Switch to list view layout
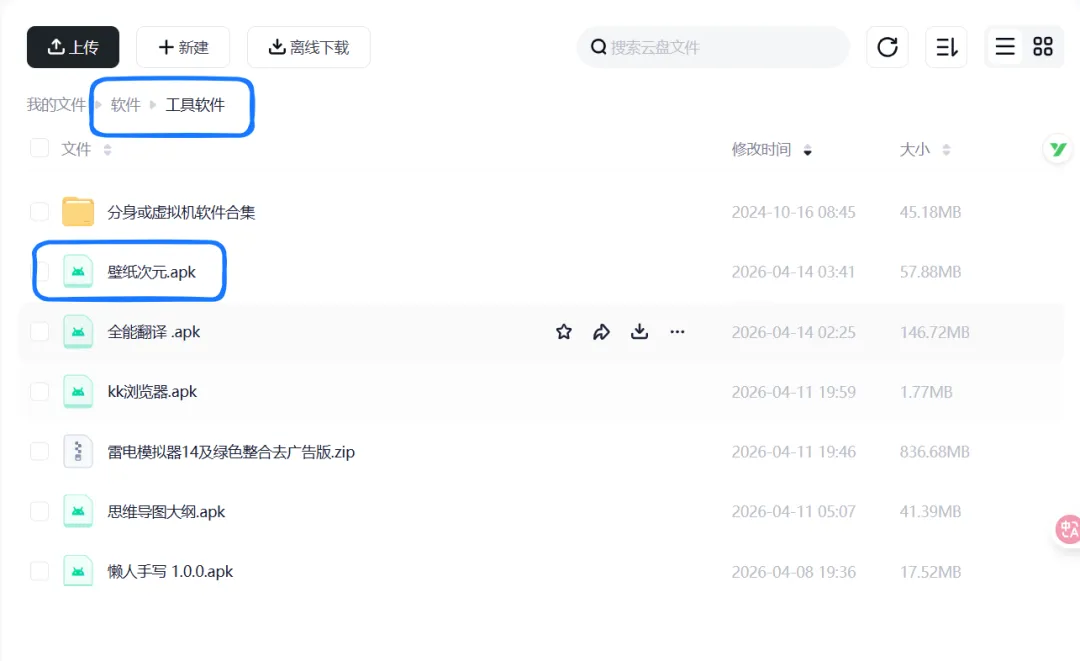This screenshot has width=1080, height=661. pos(1005,47)
